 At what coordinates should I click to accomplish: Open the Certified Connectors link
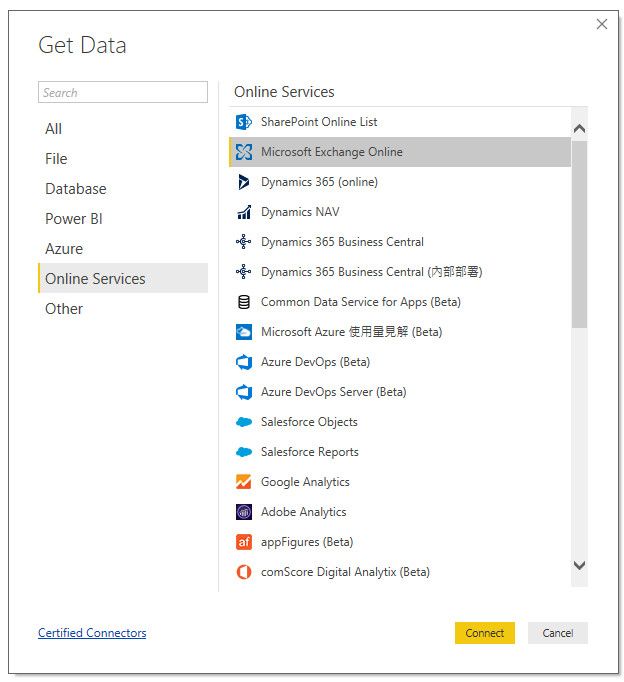pyautogui.click(x=92, y=633)
